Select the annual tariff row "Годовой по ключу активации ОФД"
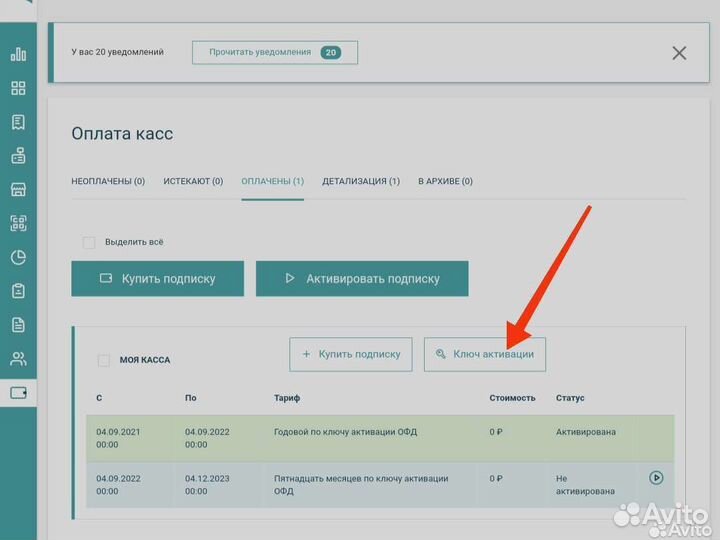This screenshot has width=720, height=540. 345,432
